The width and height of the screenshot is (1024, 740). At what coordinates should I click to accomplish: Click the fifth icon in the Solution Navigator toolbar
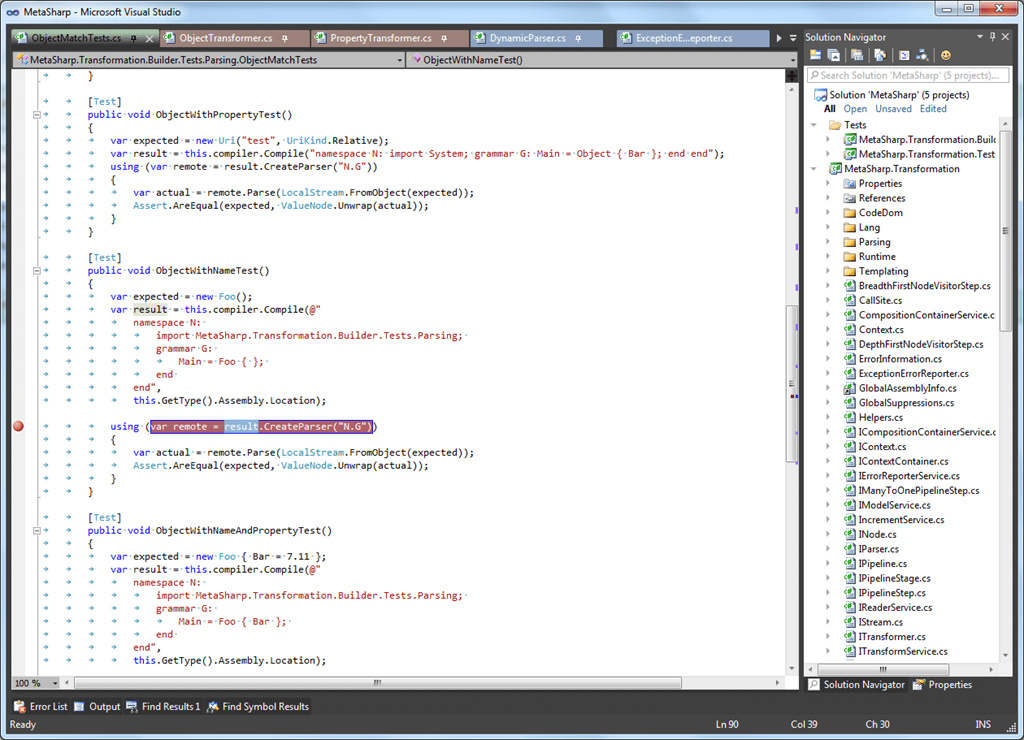[904, 56]
